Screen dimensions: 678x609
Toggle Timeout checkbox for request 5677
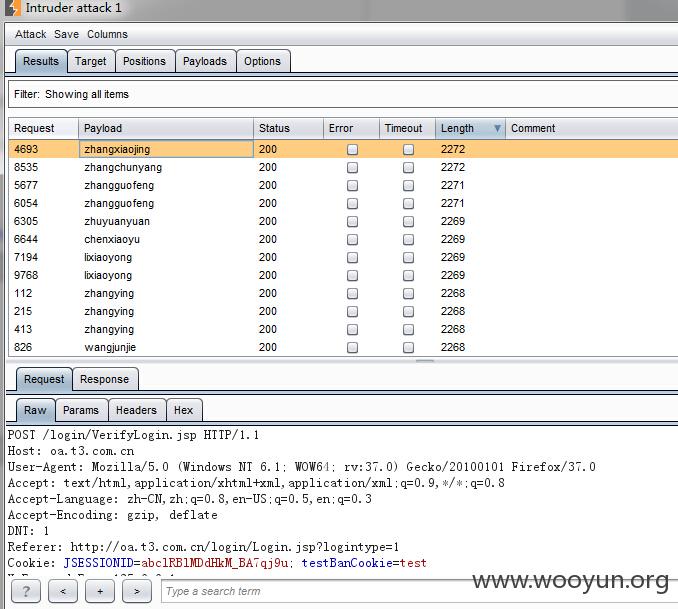(408, 186)
